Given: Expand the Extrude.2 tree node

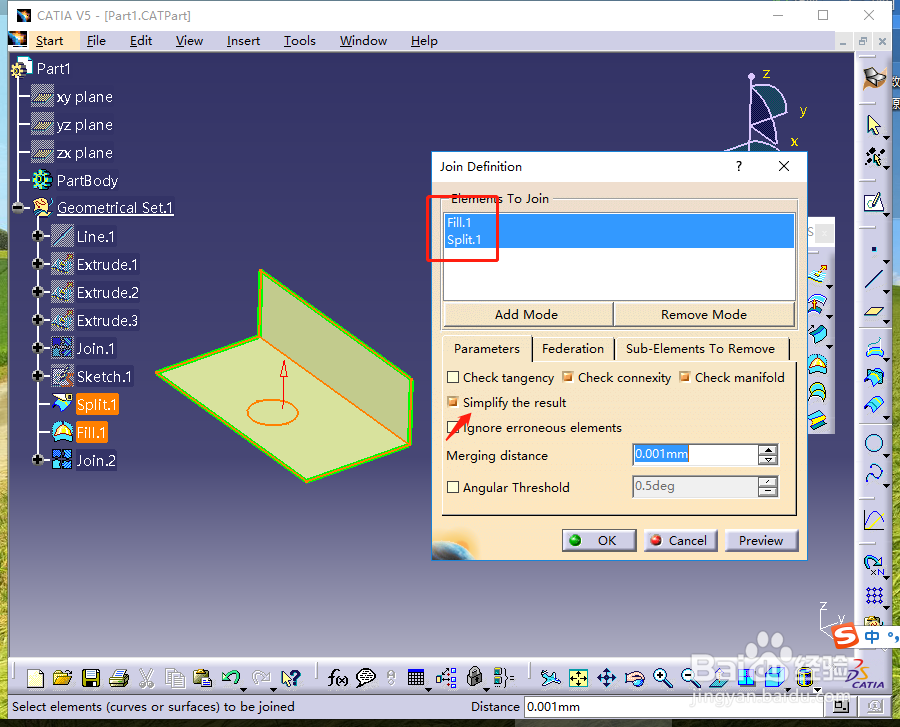Looking at the screenshot, I should [x=38, y=291].
